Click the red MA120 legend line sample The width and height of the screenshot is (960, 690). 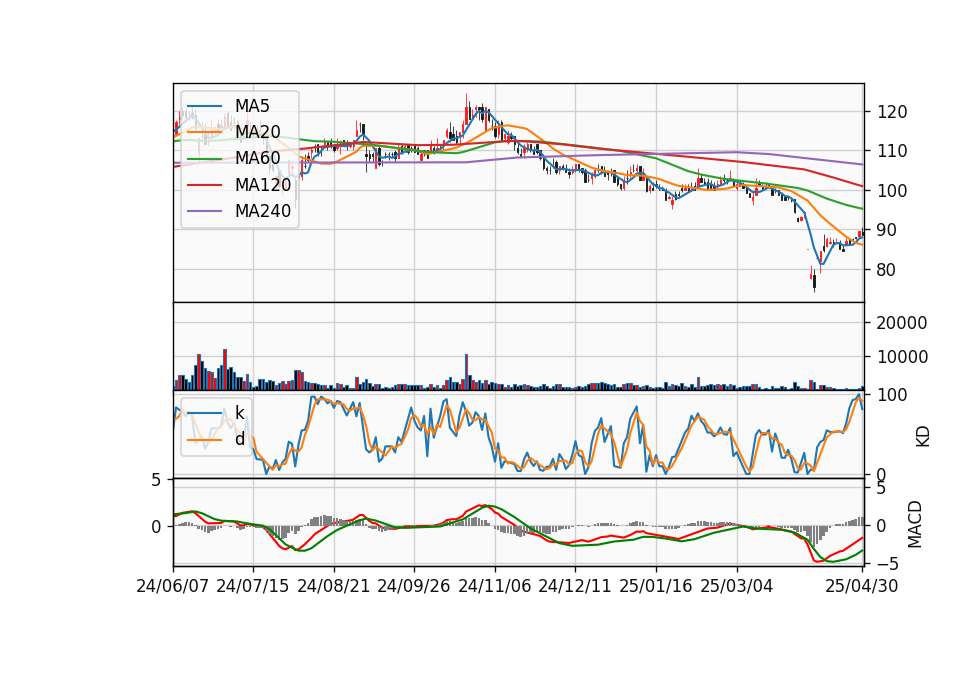point(204,185)
